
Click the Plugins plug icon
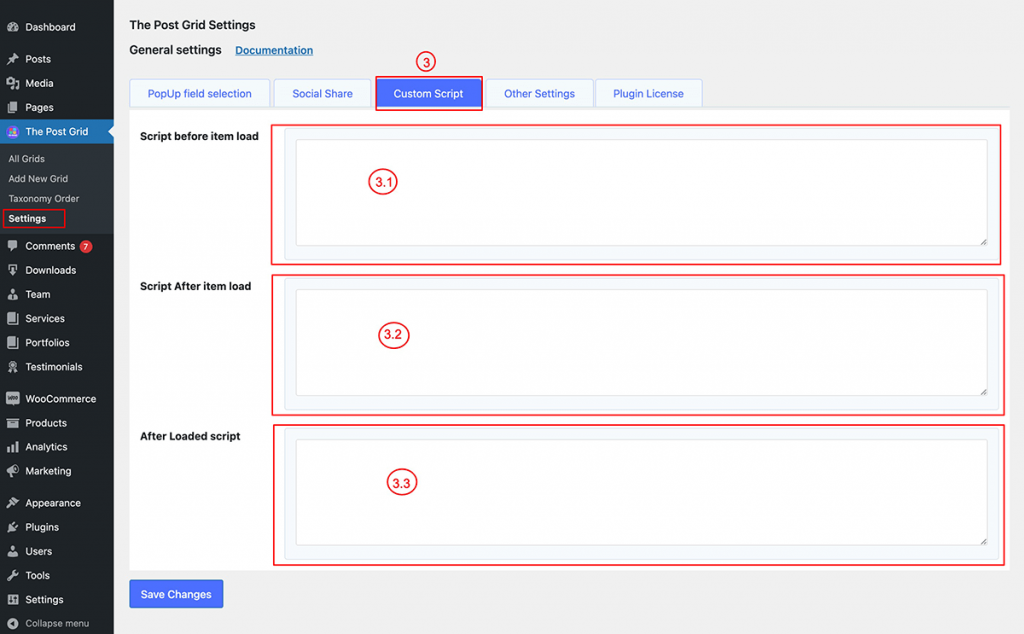point(12,527)
